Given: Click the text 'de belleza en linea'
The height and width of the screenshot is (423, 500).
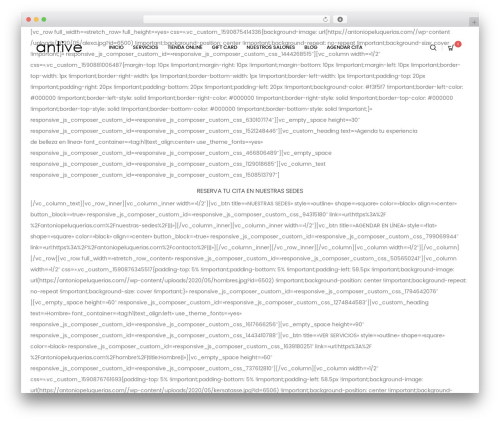Looking at the screenshot, I should 55,142.
